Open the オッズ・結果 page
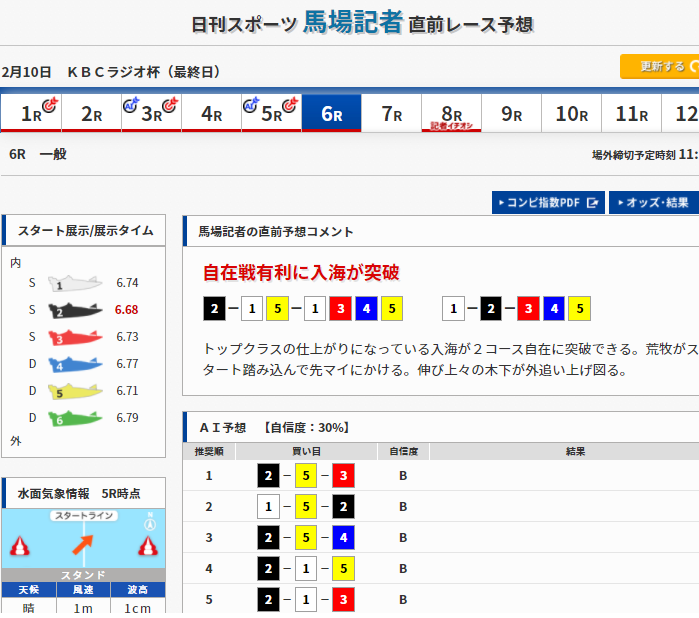699x618 pixels. point(654,202)
